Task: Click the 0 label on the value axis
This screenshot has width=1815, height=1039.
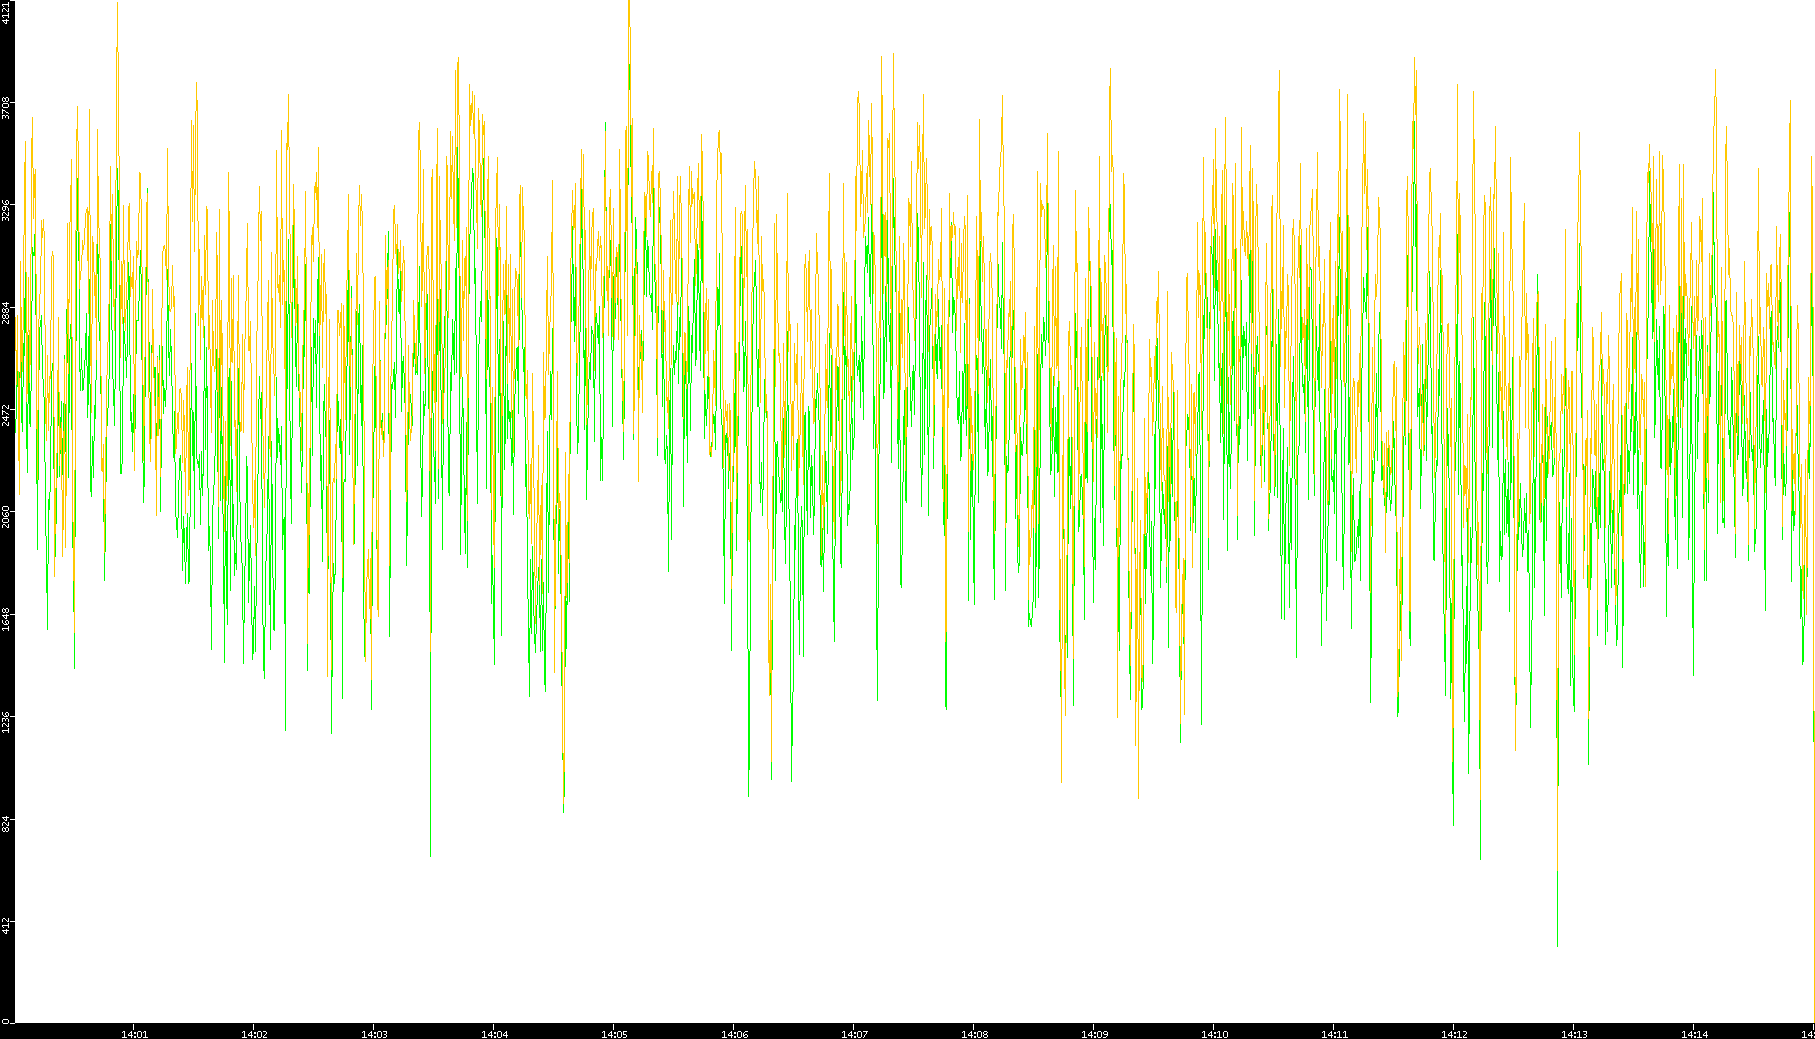Action: point(6,1021)
